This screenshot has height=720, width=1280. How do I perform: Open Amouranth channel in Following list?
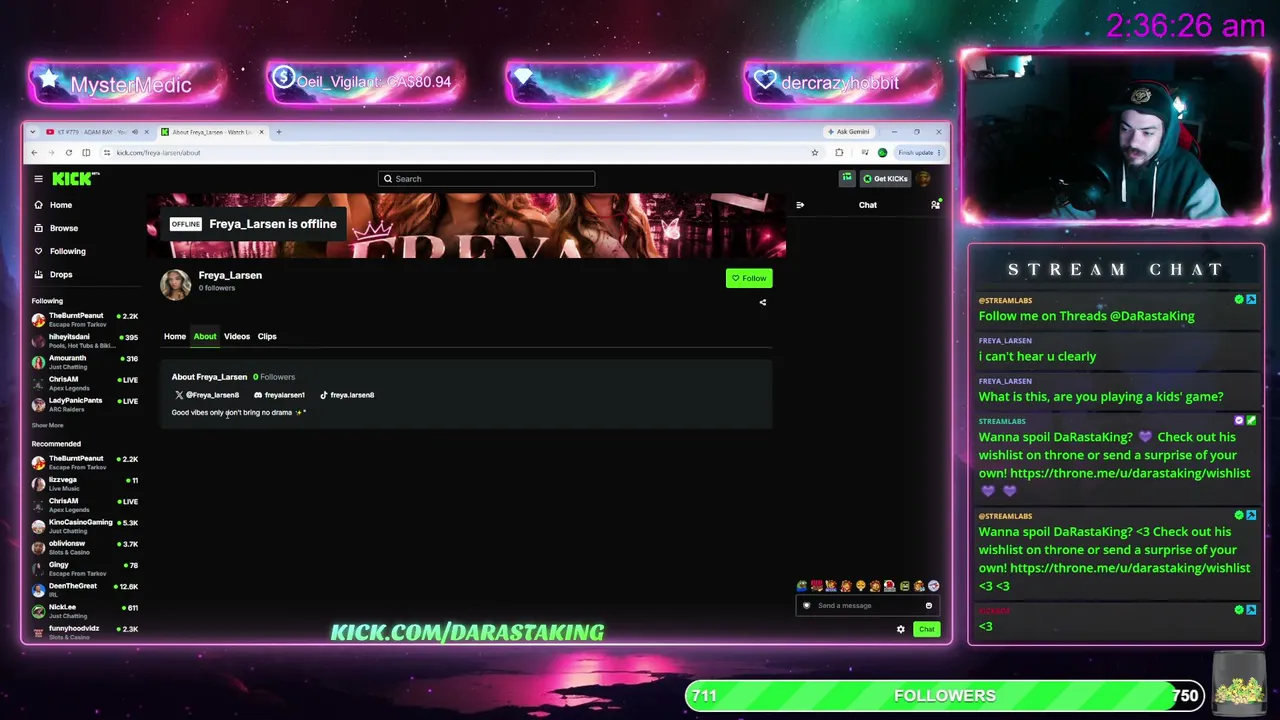click(85, 362)
